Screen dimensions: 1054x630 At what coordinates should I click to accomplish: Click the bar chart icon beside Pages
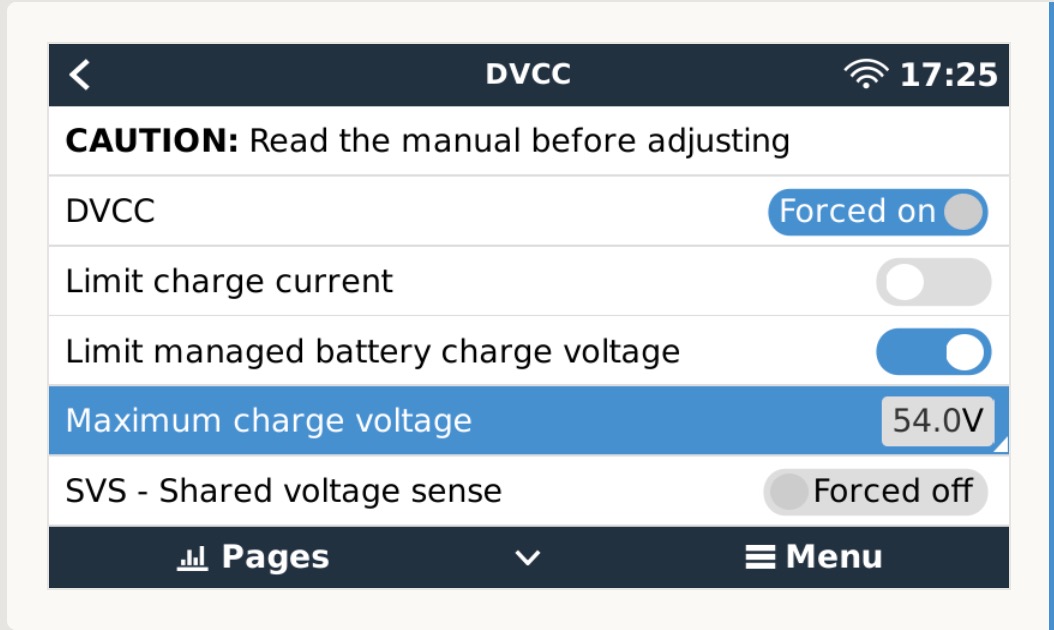tap(190, 559)
